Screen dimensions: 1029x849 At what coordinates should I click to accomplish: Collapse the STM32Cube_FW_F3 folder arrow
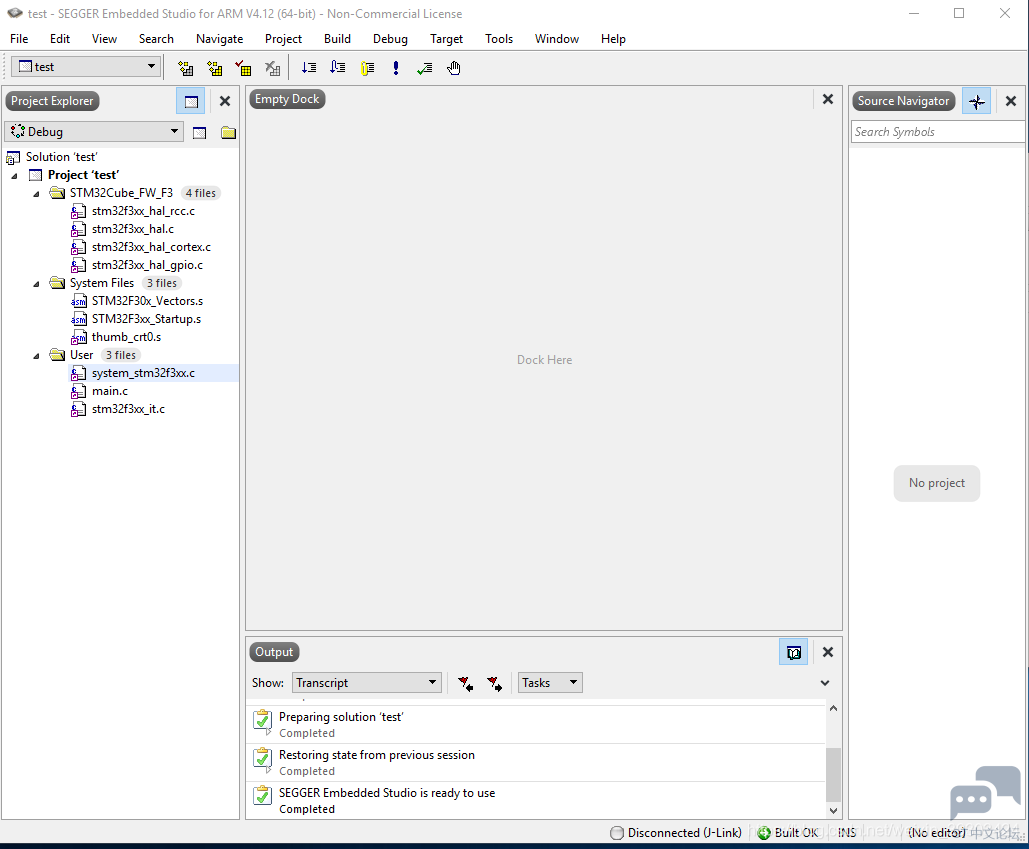(x=37, y=194)
